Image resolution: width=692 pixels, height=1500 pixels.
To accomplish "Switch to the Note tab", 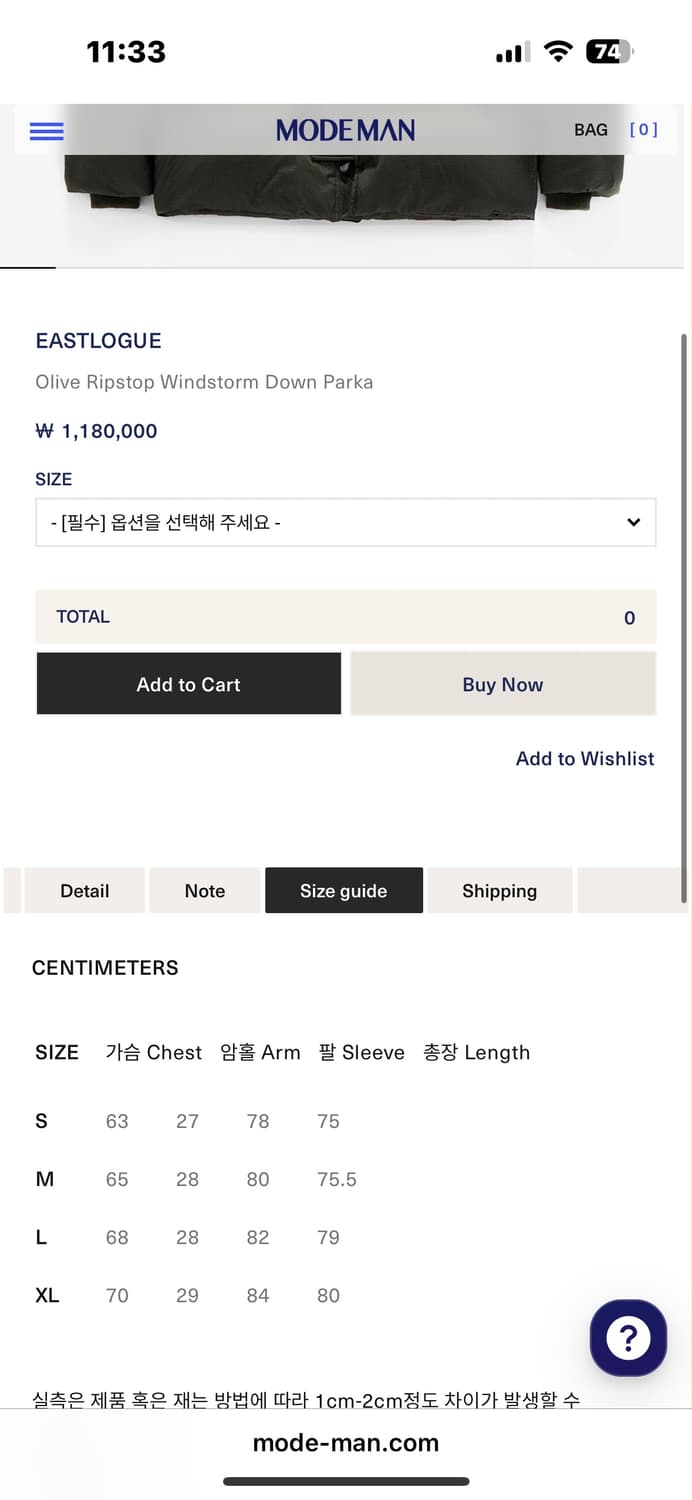I will (x=205, y=891).
